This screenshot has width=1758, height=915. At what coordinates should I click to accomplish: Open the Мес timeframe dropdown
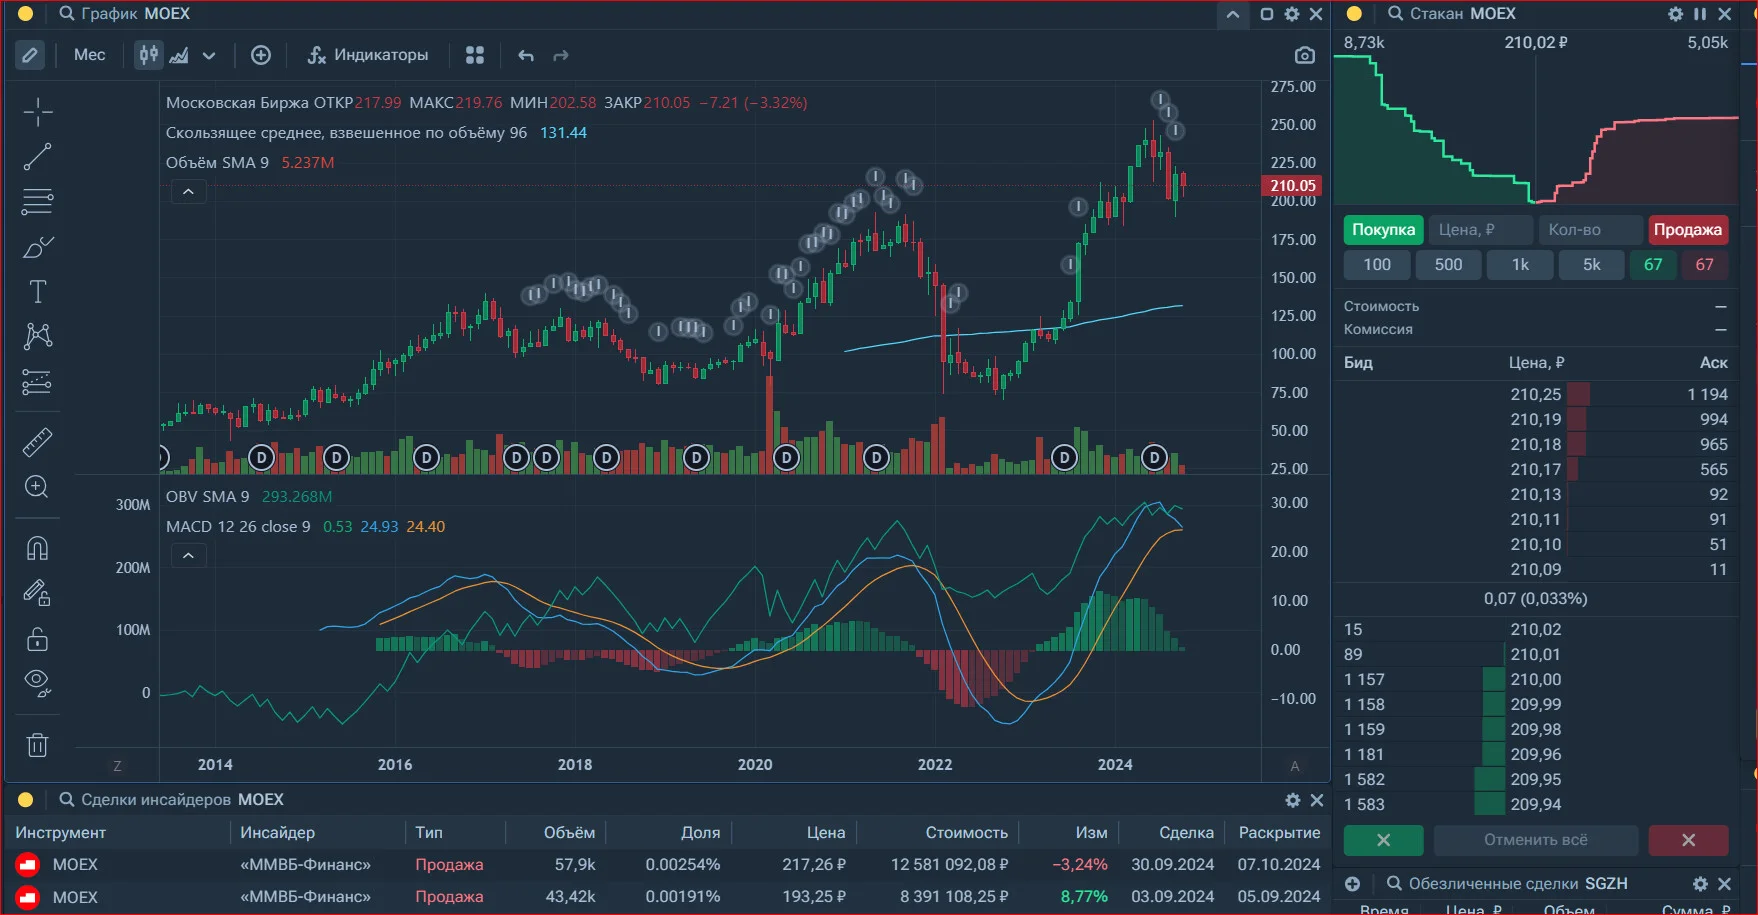90,55
